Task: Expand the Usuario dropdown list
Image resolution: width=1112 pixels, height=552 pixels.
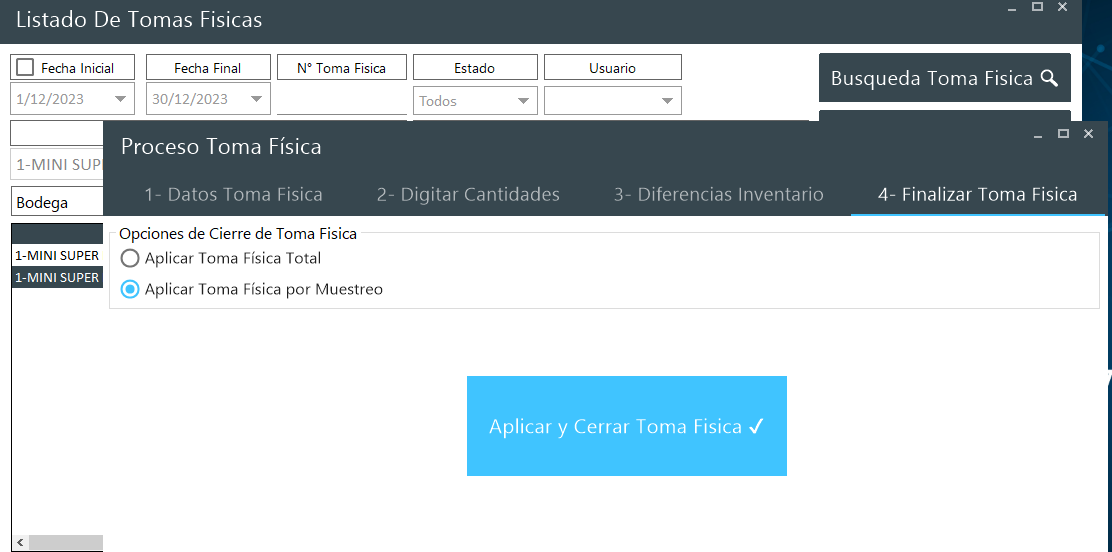Action: [668, 101]
